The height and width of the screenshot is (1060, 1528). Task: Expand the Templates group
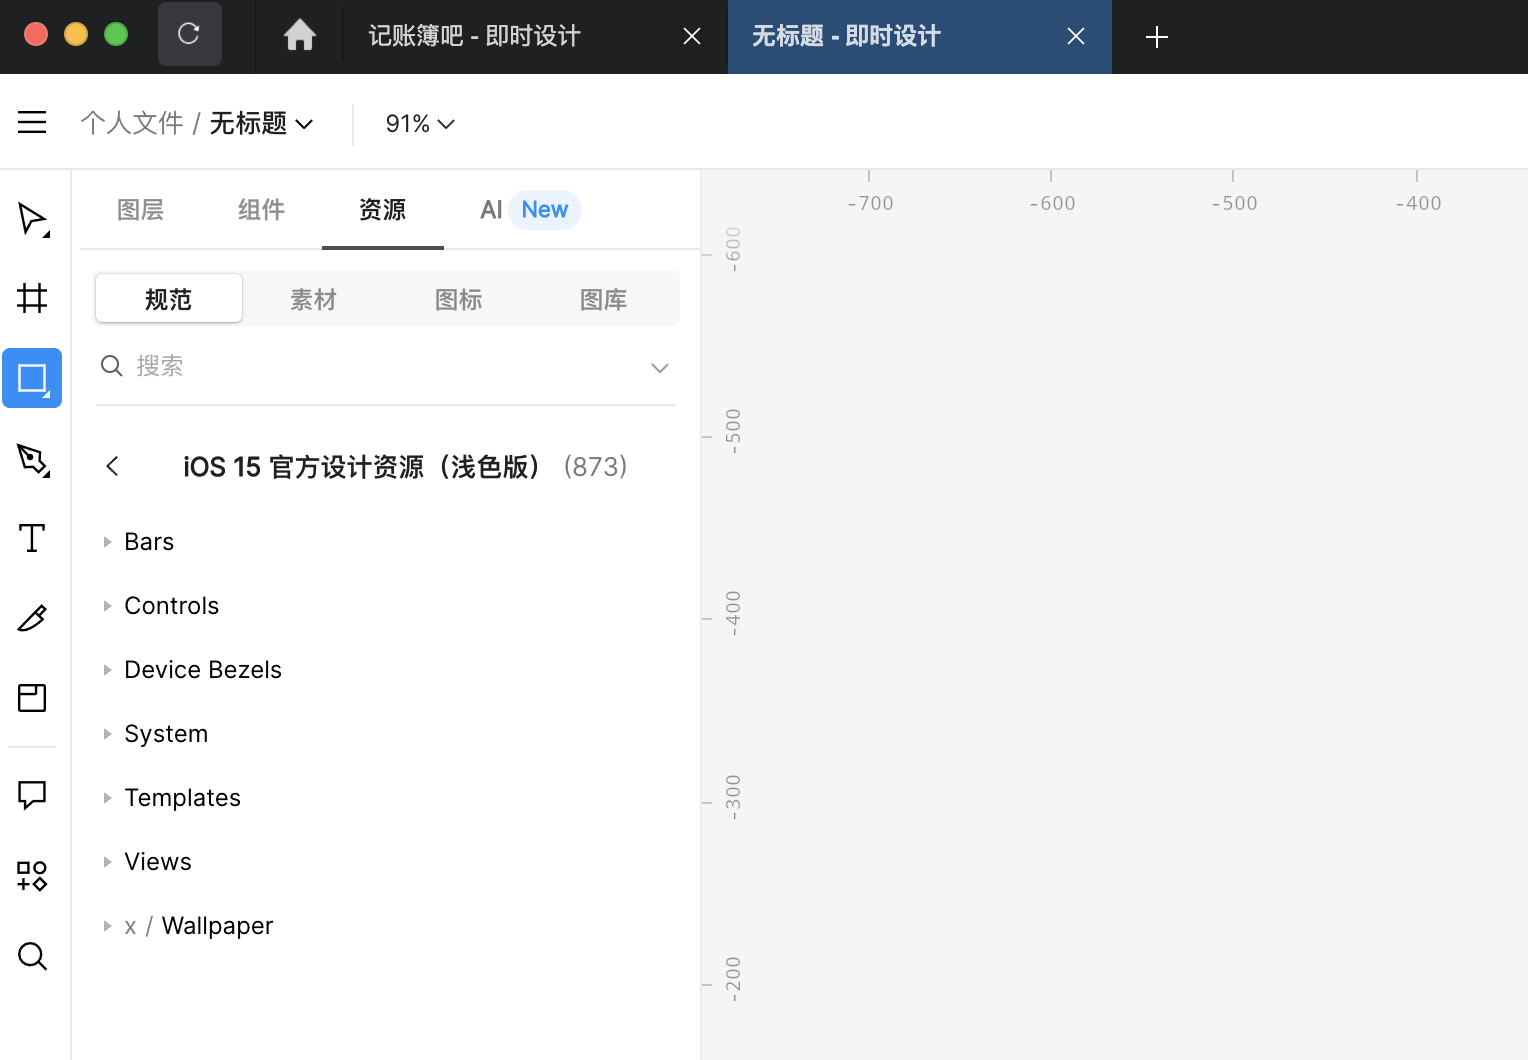[x=107, y=798]
